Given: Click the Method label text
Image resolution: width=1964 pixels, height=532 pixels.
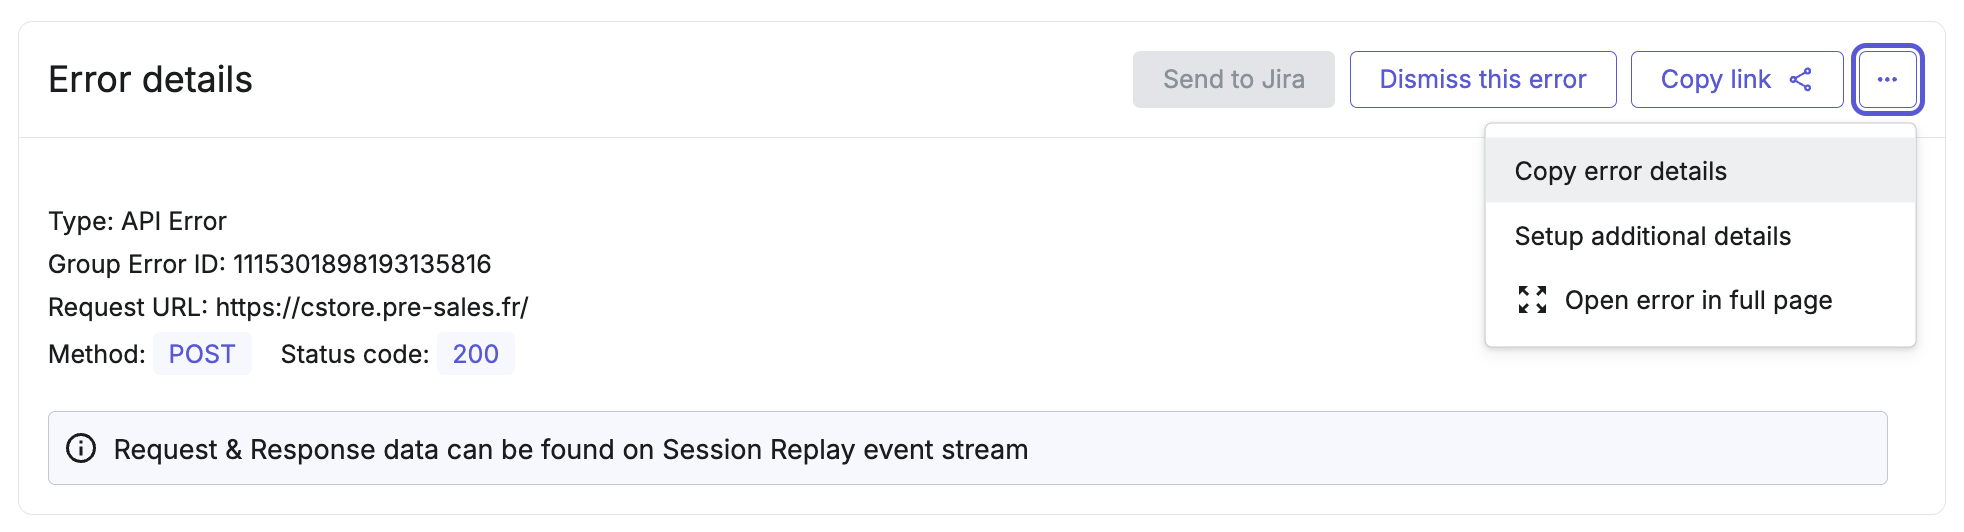Looking at the screenshot, I should point(96,354).
